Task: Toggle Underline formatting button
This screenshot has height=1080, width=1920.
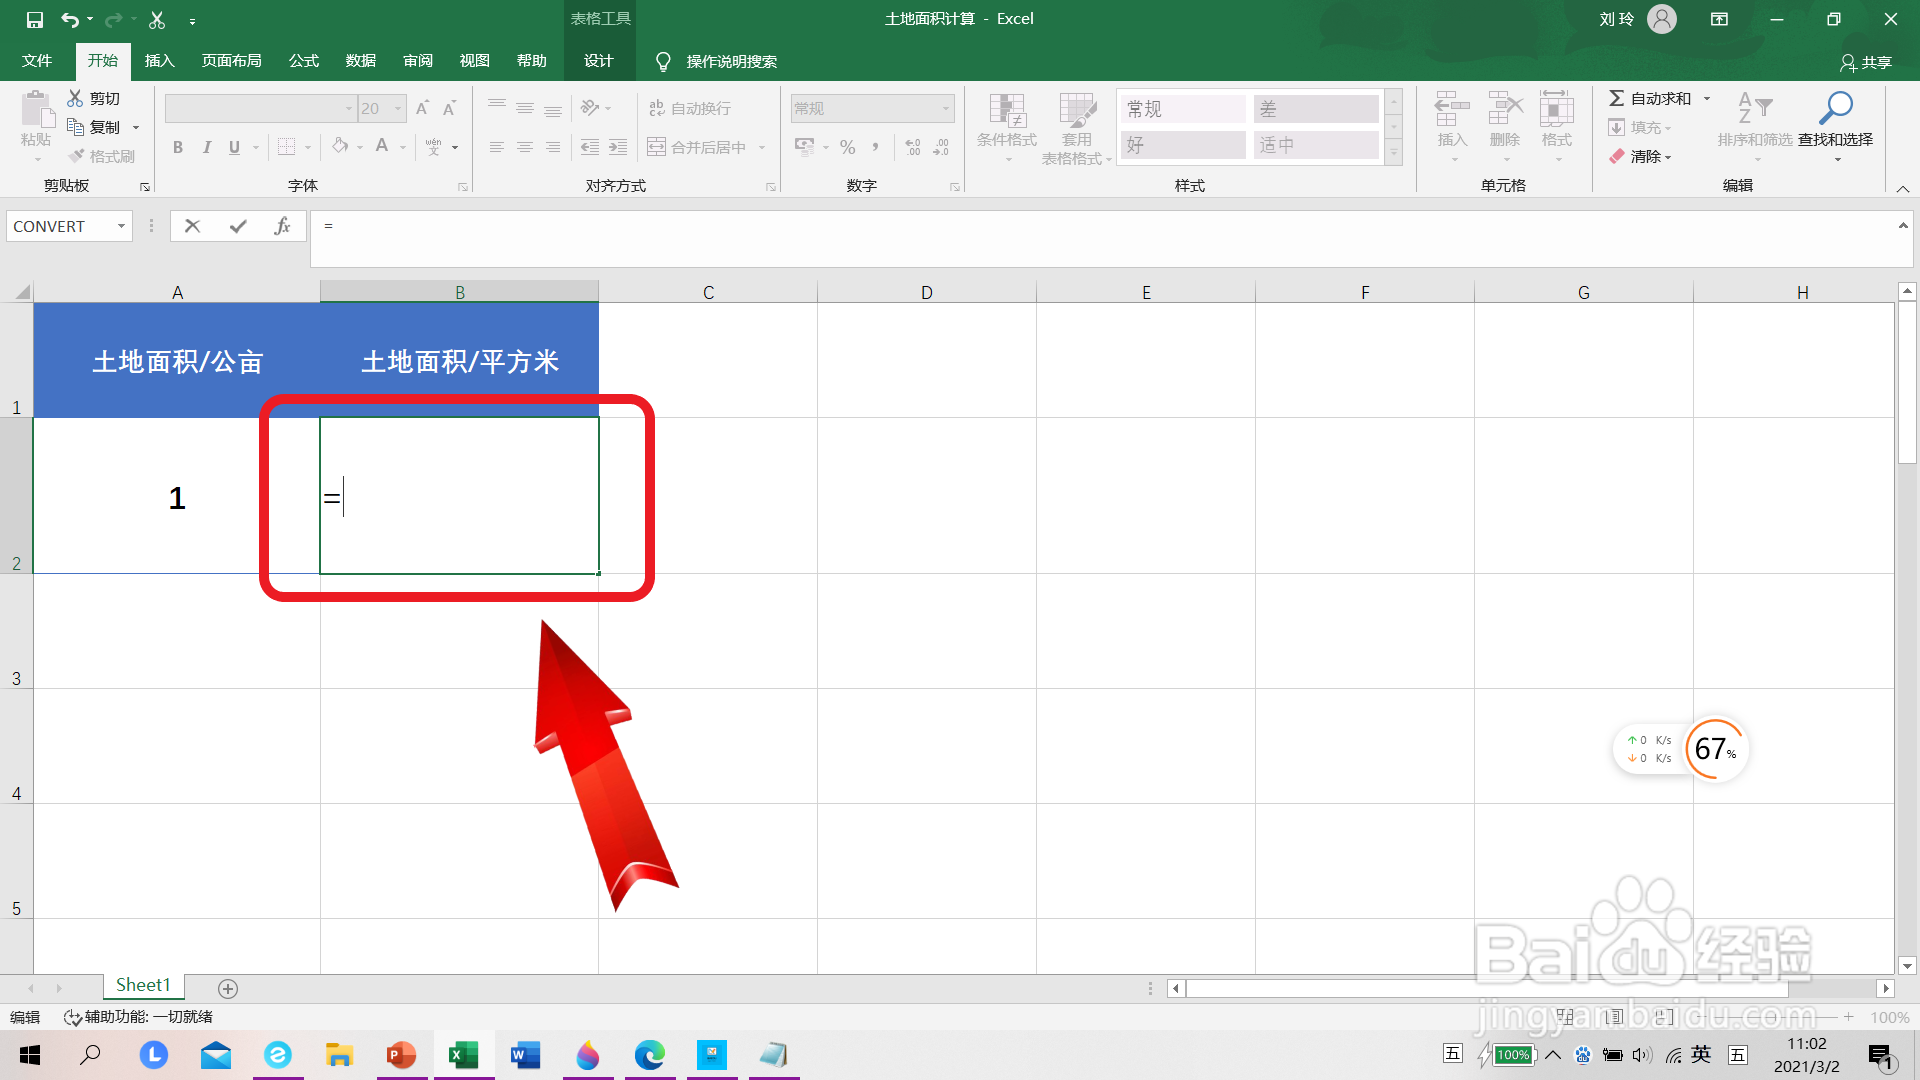Action: pyautogui.click(x=234, y=147)
